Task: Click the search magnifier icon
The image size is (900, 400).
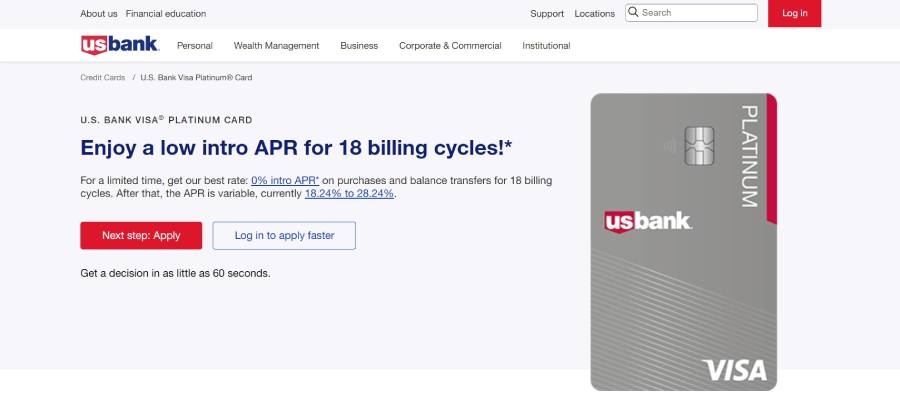Action: (633, 12)
